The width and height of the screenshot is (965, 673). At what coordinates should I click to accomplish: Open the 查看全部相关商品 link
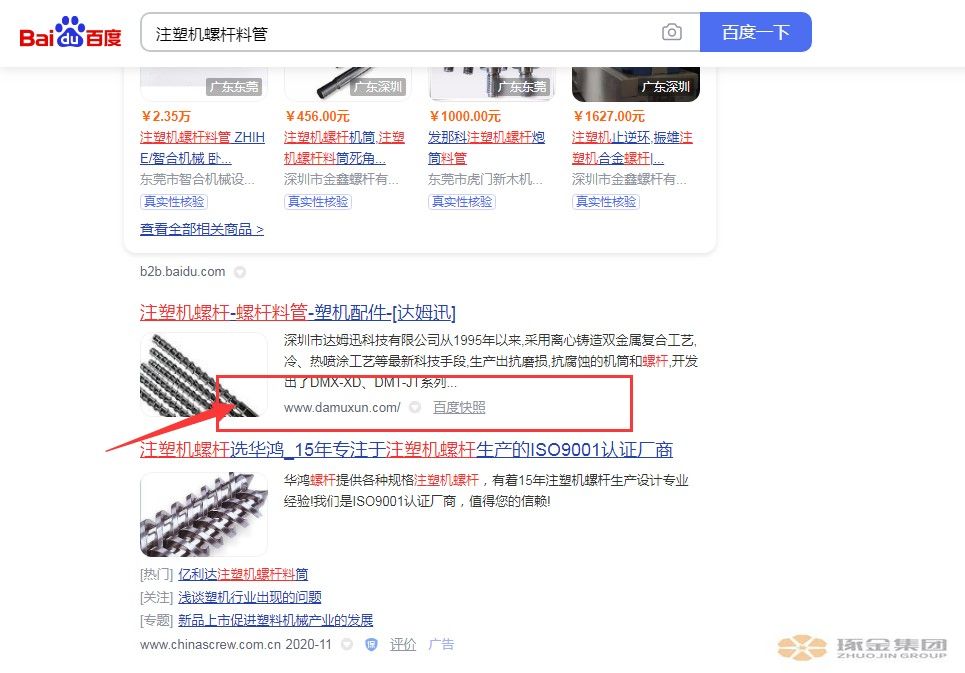202,229
